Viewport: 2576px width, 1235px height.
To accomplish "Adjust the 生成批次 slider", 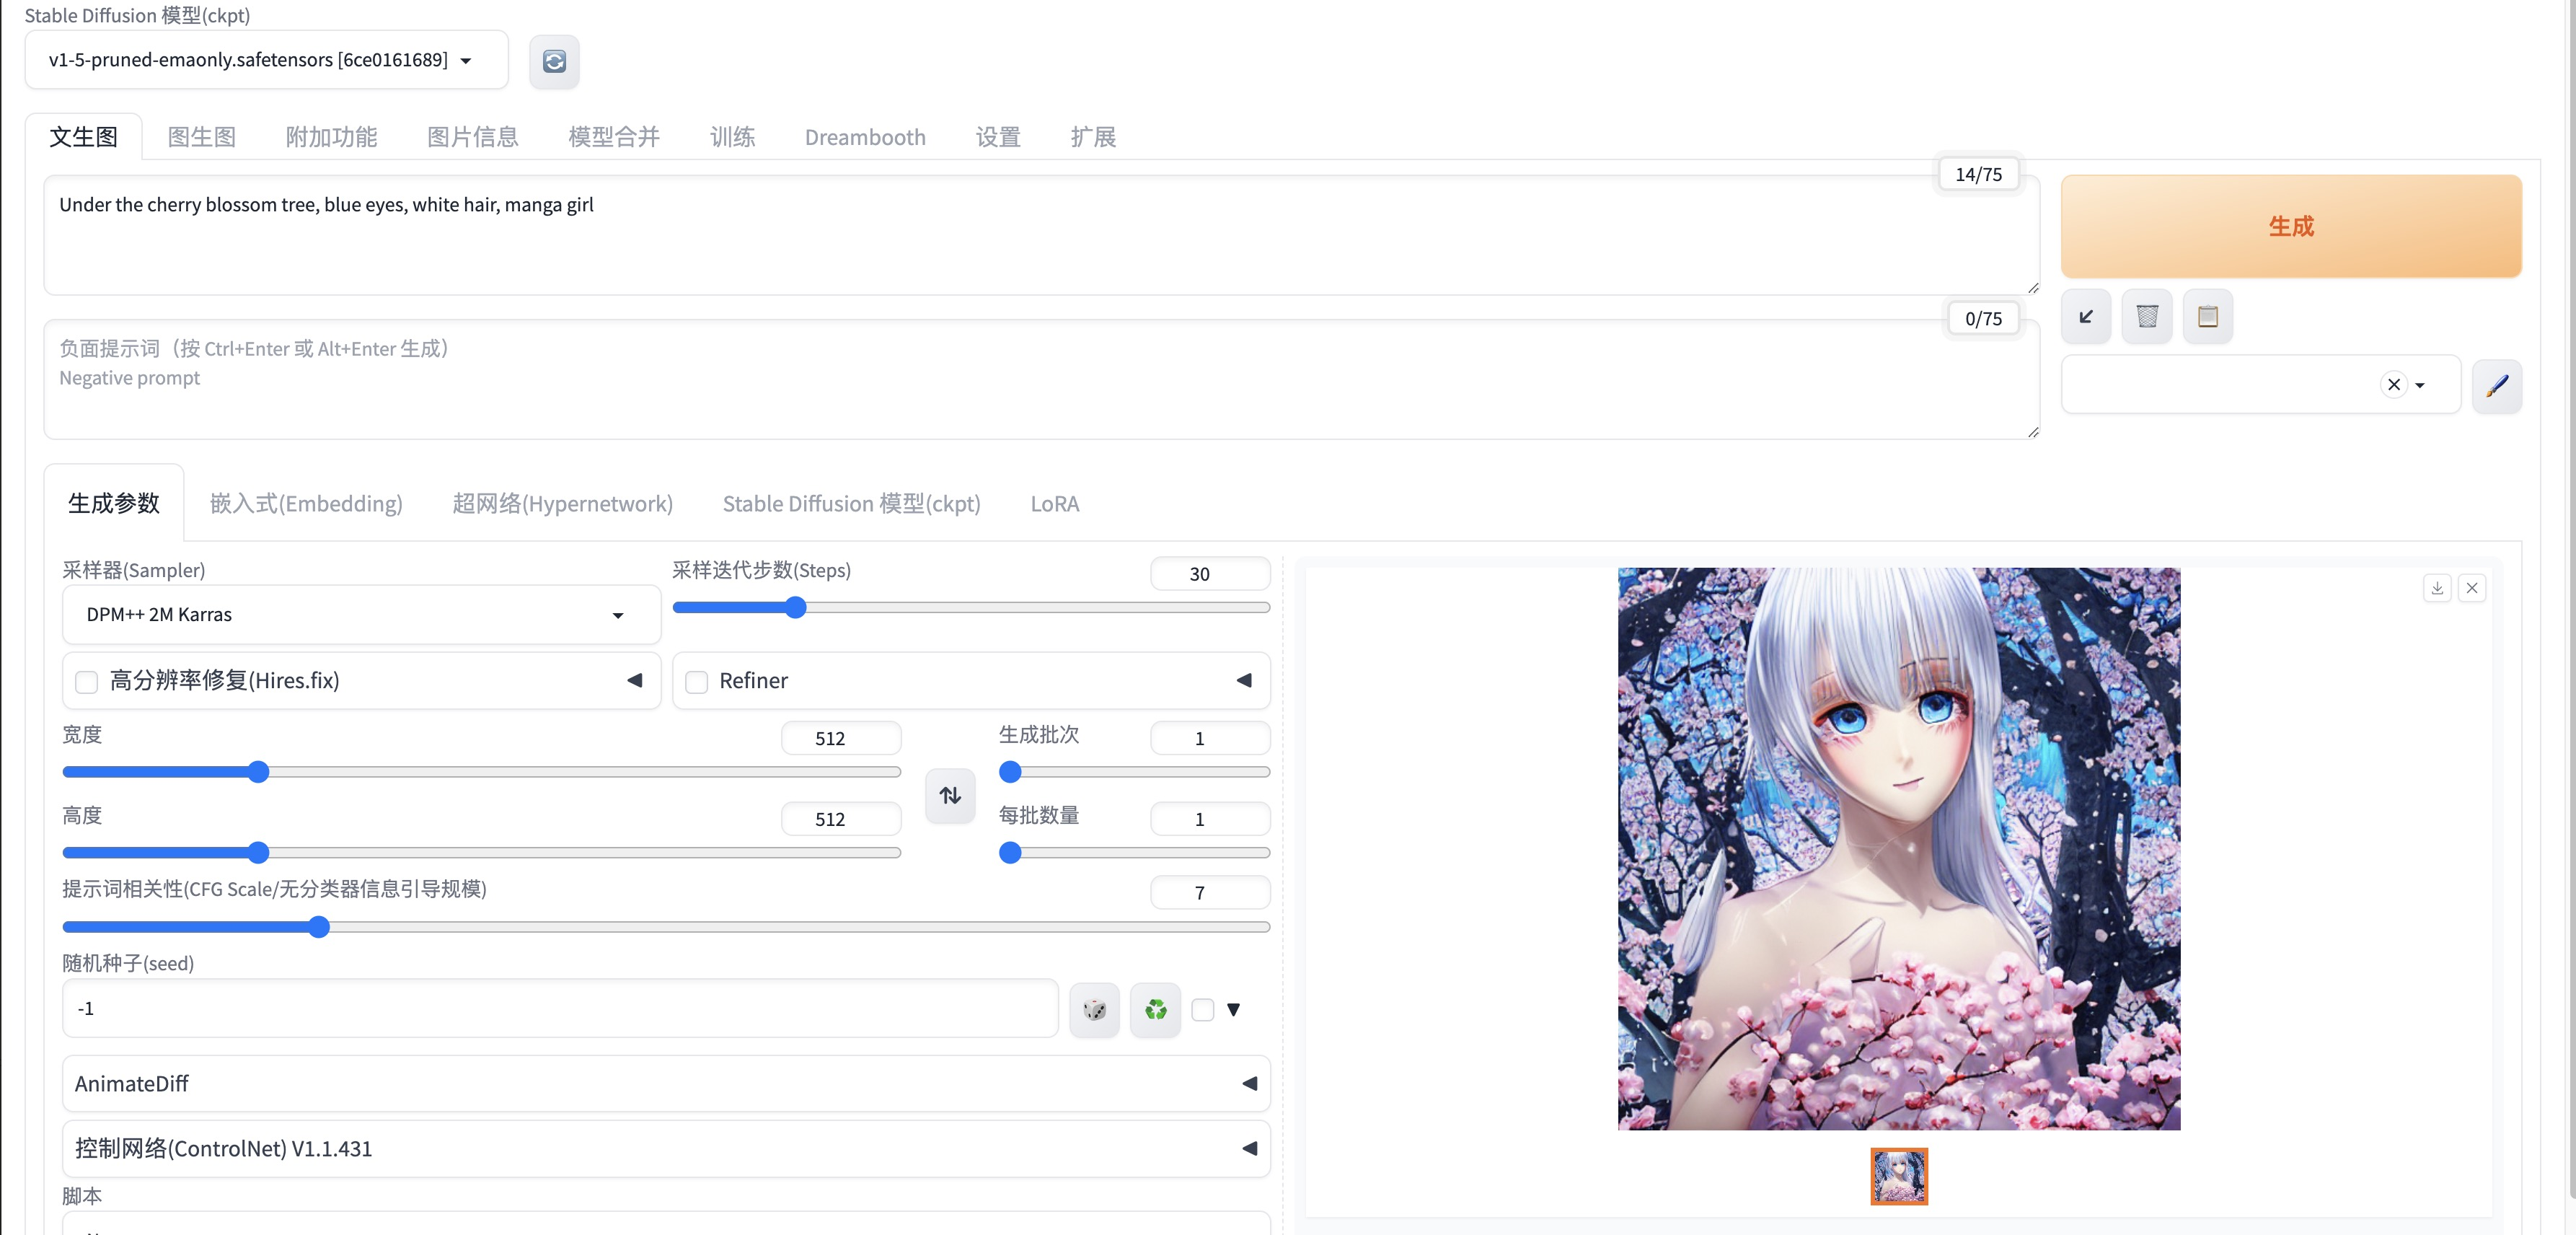I will tap(1134, 772).
